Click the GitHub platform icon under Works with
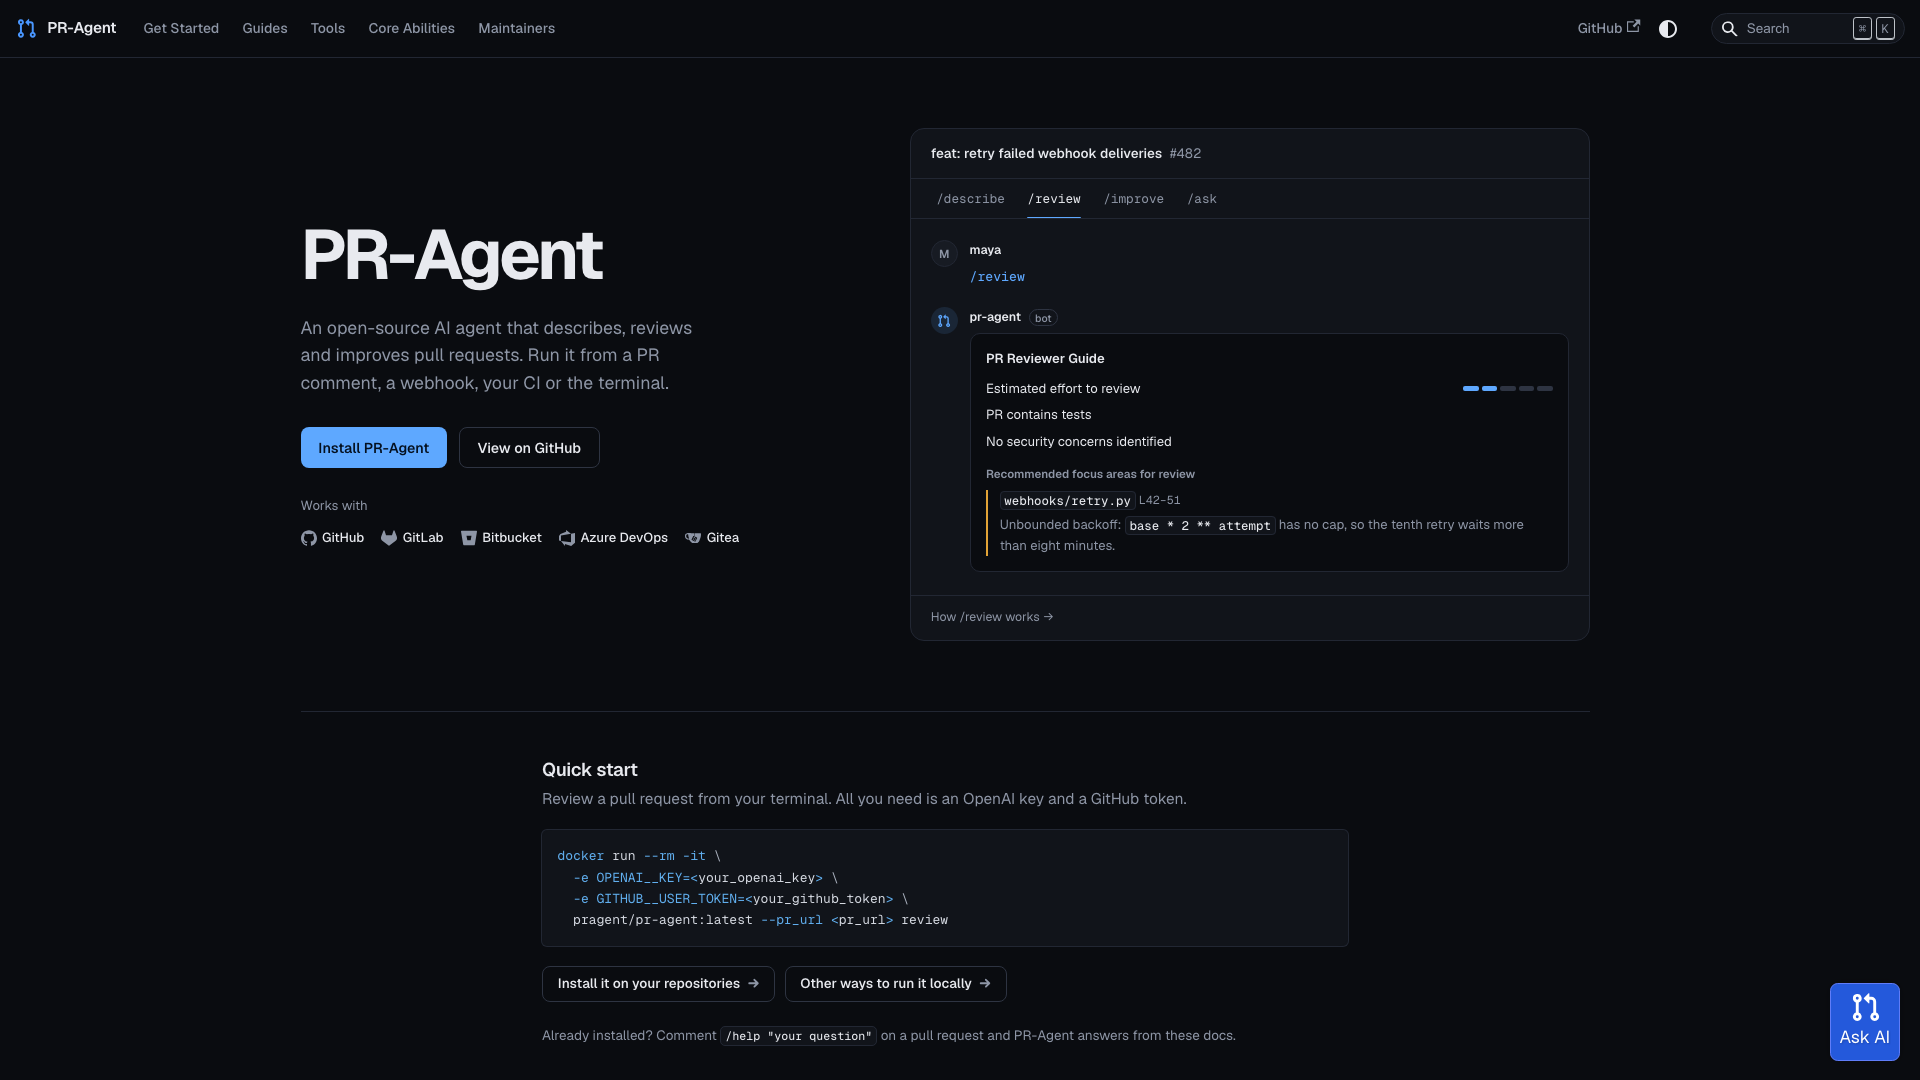This screenshot has width=1920, height=1080. point(309,538)
